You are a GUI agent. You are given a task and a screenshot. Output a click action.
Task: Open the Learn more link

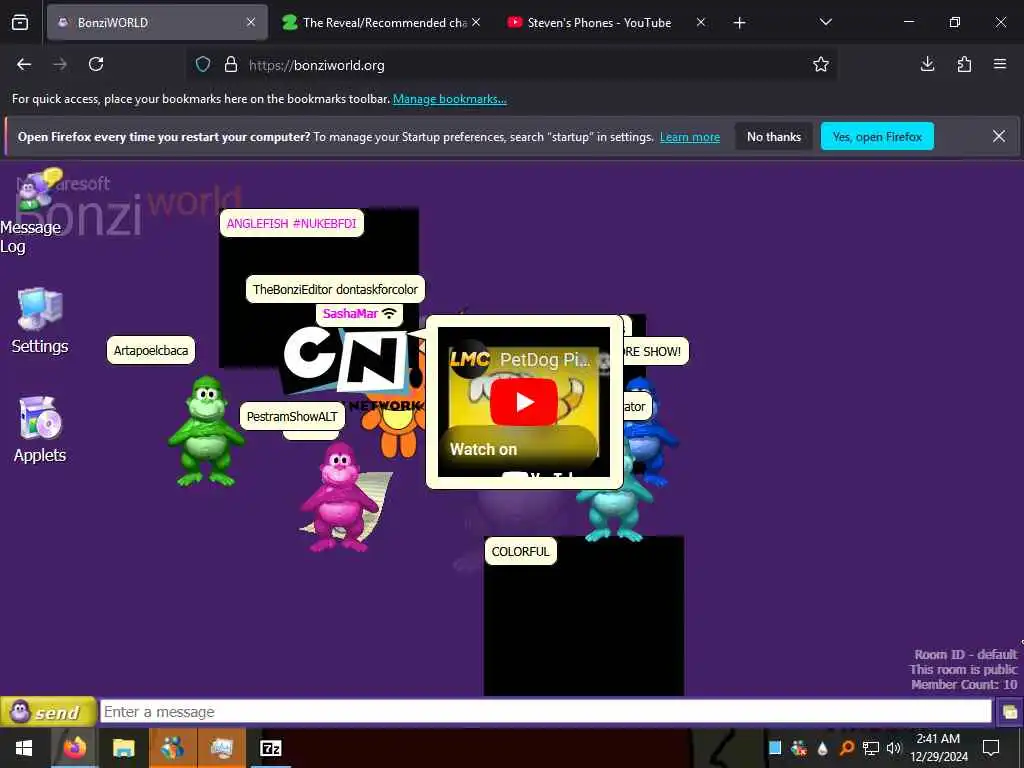coord(690,137)
